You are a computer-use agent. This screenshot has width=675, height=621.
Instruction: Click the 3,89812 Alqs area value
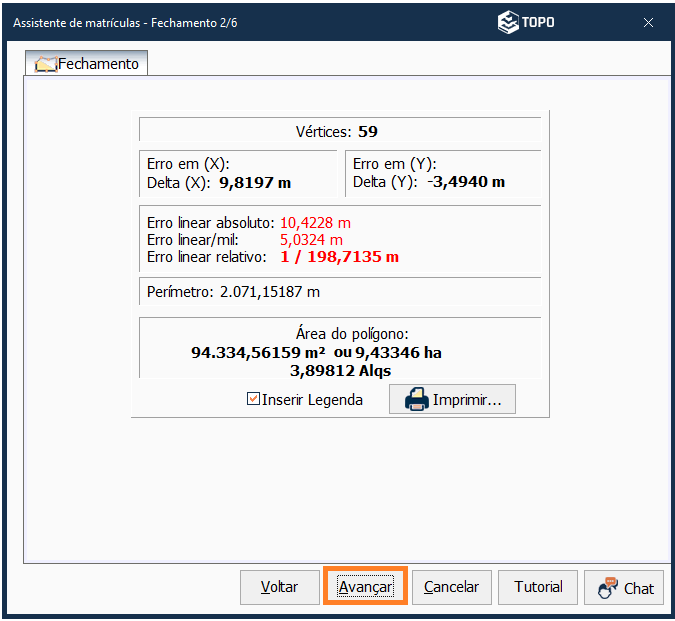[x=340, y=370]
